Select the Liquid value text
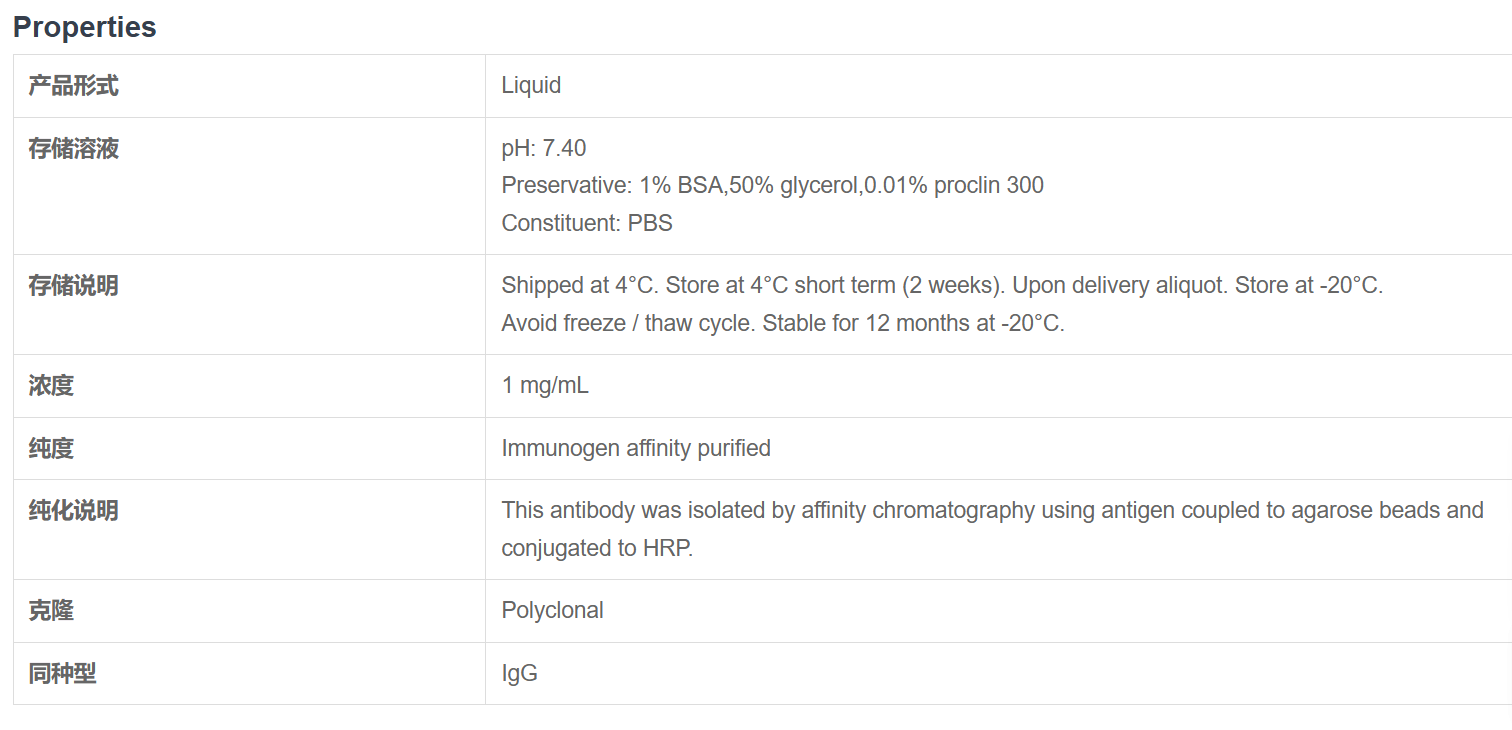The height and width of the screenshot is (730, 1512). (531, 86)
